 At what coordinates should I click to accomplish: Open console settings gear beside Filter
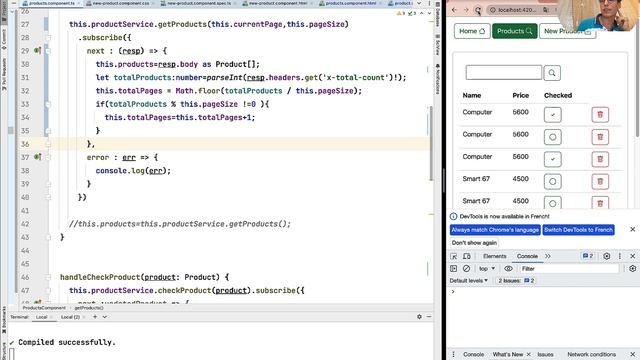tap(632, 269)
